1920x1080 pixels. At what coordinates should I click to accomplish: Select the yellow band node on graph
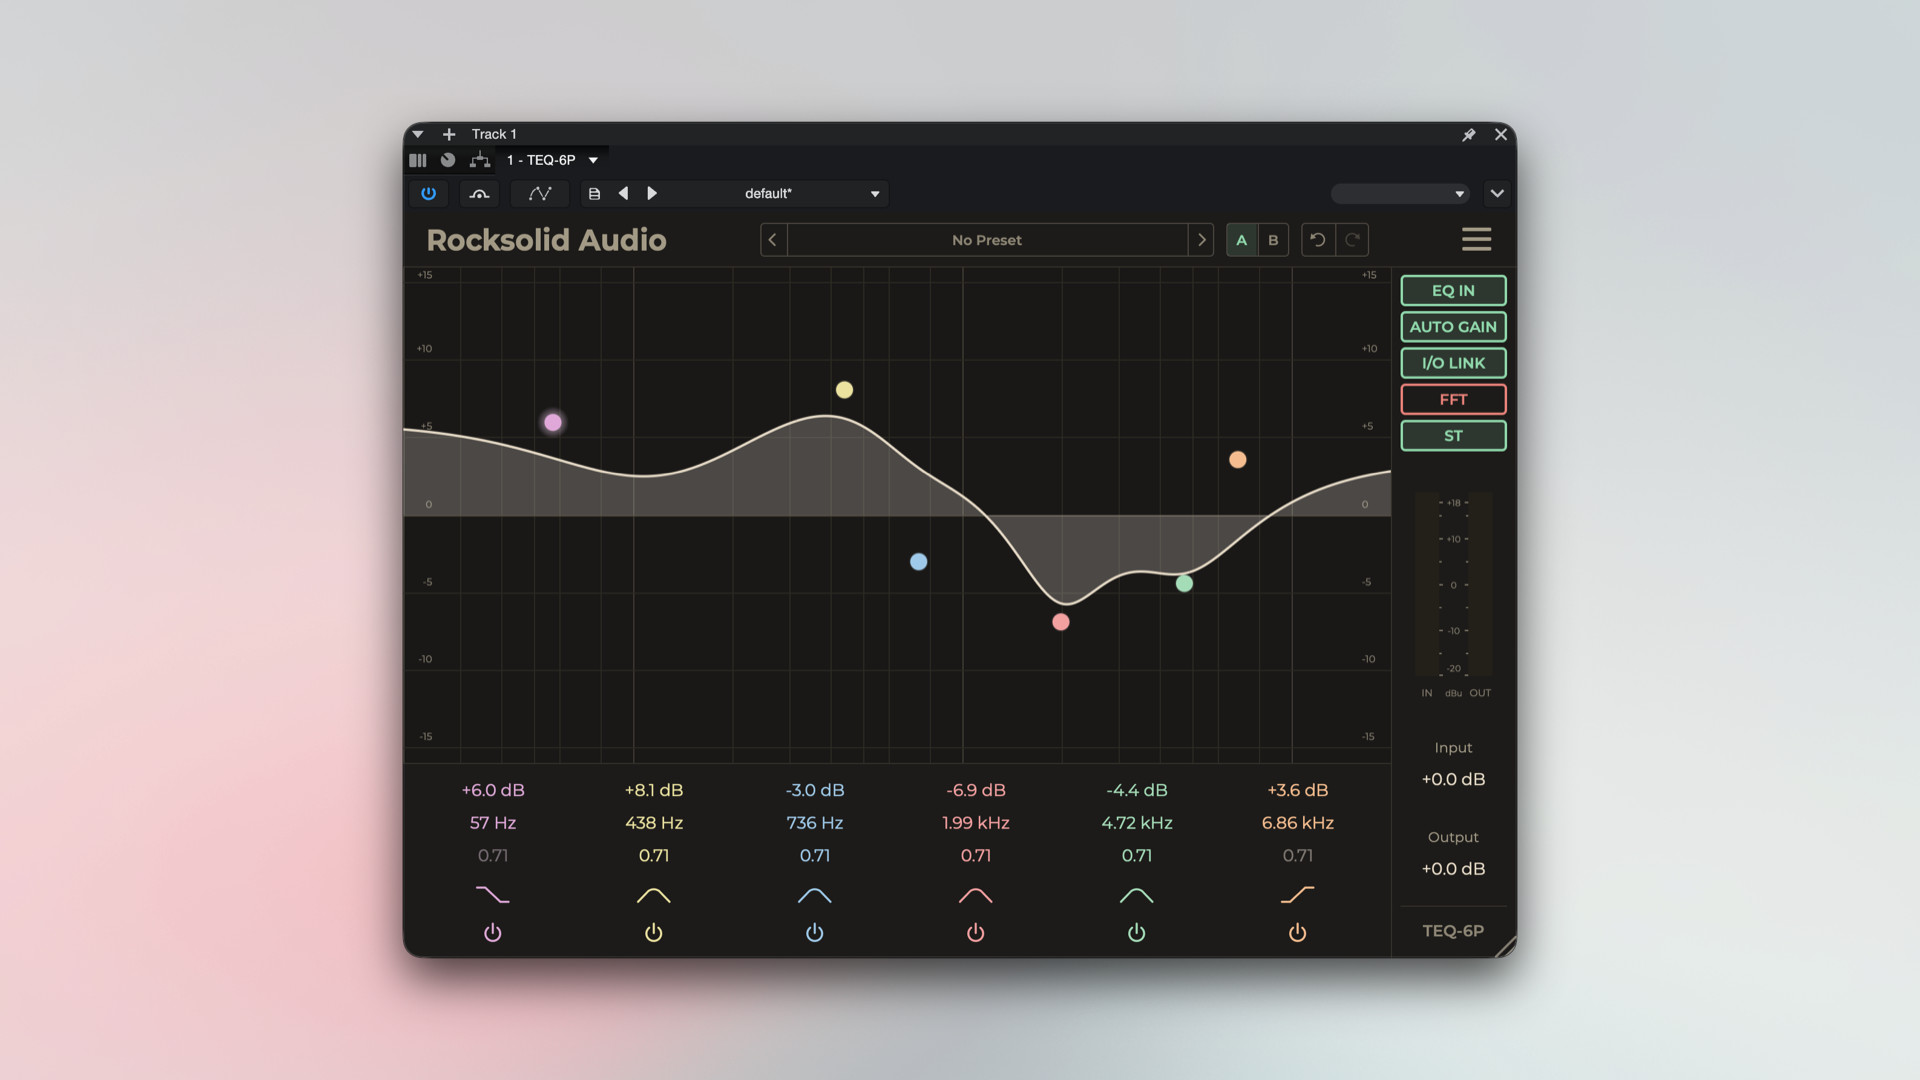click(x=844, y=390)
